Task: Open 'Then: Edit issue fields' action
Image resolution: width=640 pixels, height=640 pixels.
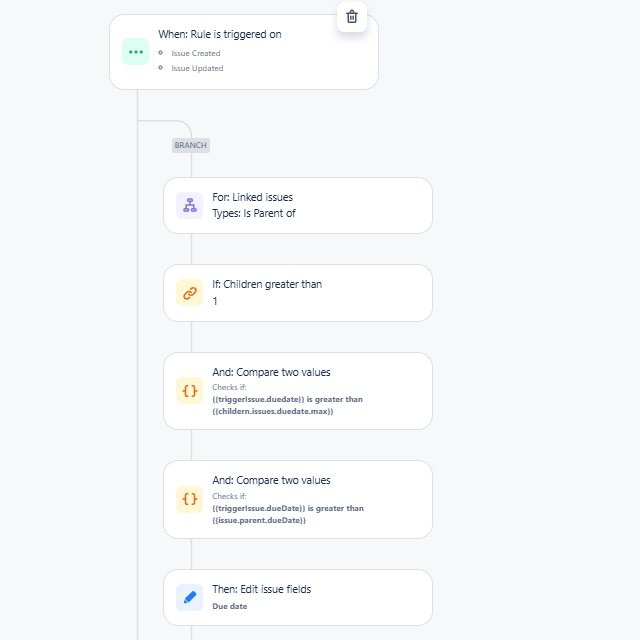Action: pyautogui.click(x=298, y=598)
